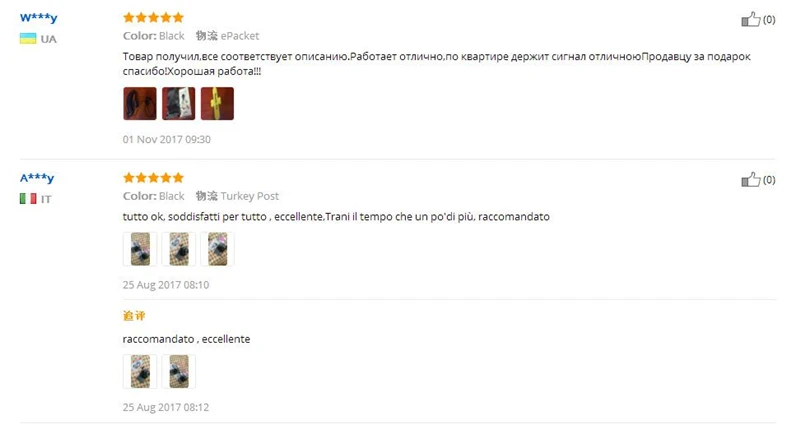This screenshot has height=424, width=800.
Task: Click the ePacket shipping label
Action: click(x=240, y=36)
